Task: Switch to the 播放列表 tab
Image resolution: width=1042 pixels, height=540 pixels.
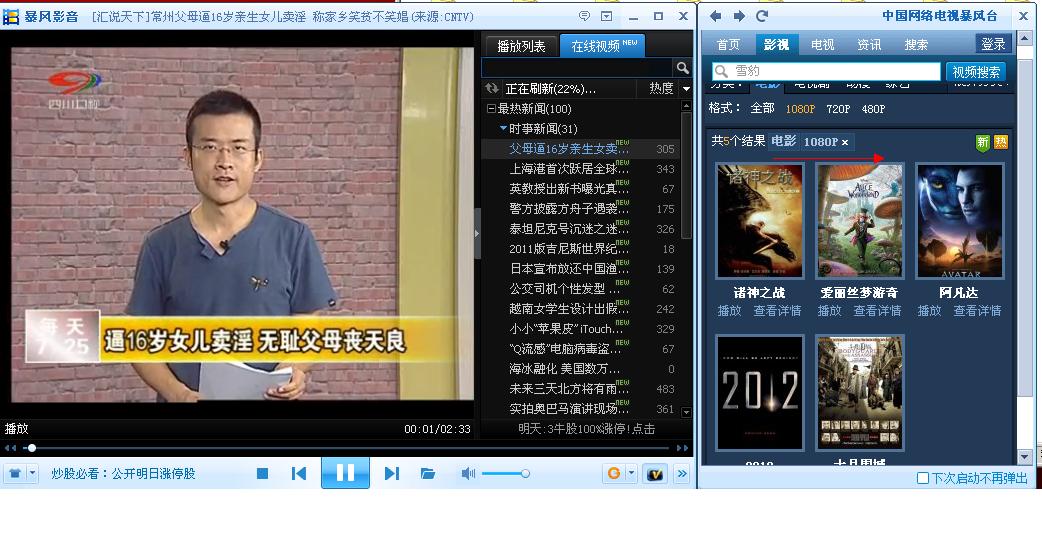Action: click(521, 46)
